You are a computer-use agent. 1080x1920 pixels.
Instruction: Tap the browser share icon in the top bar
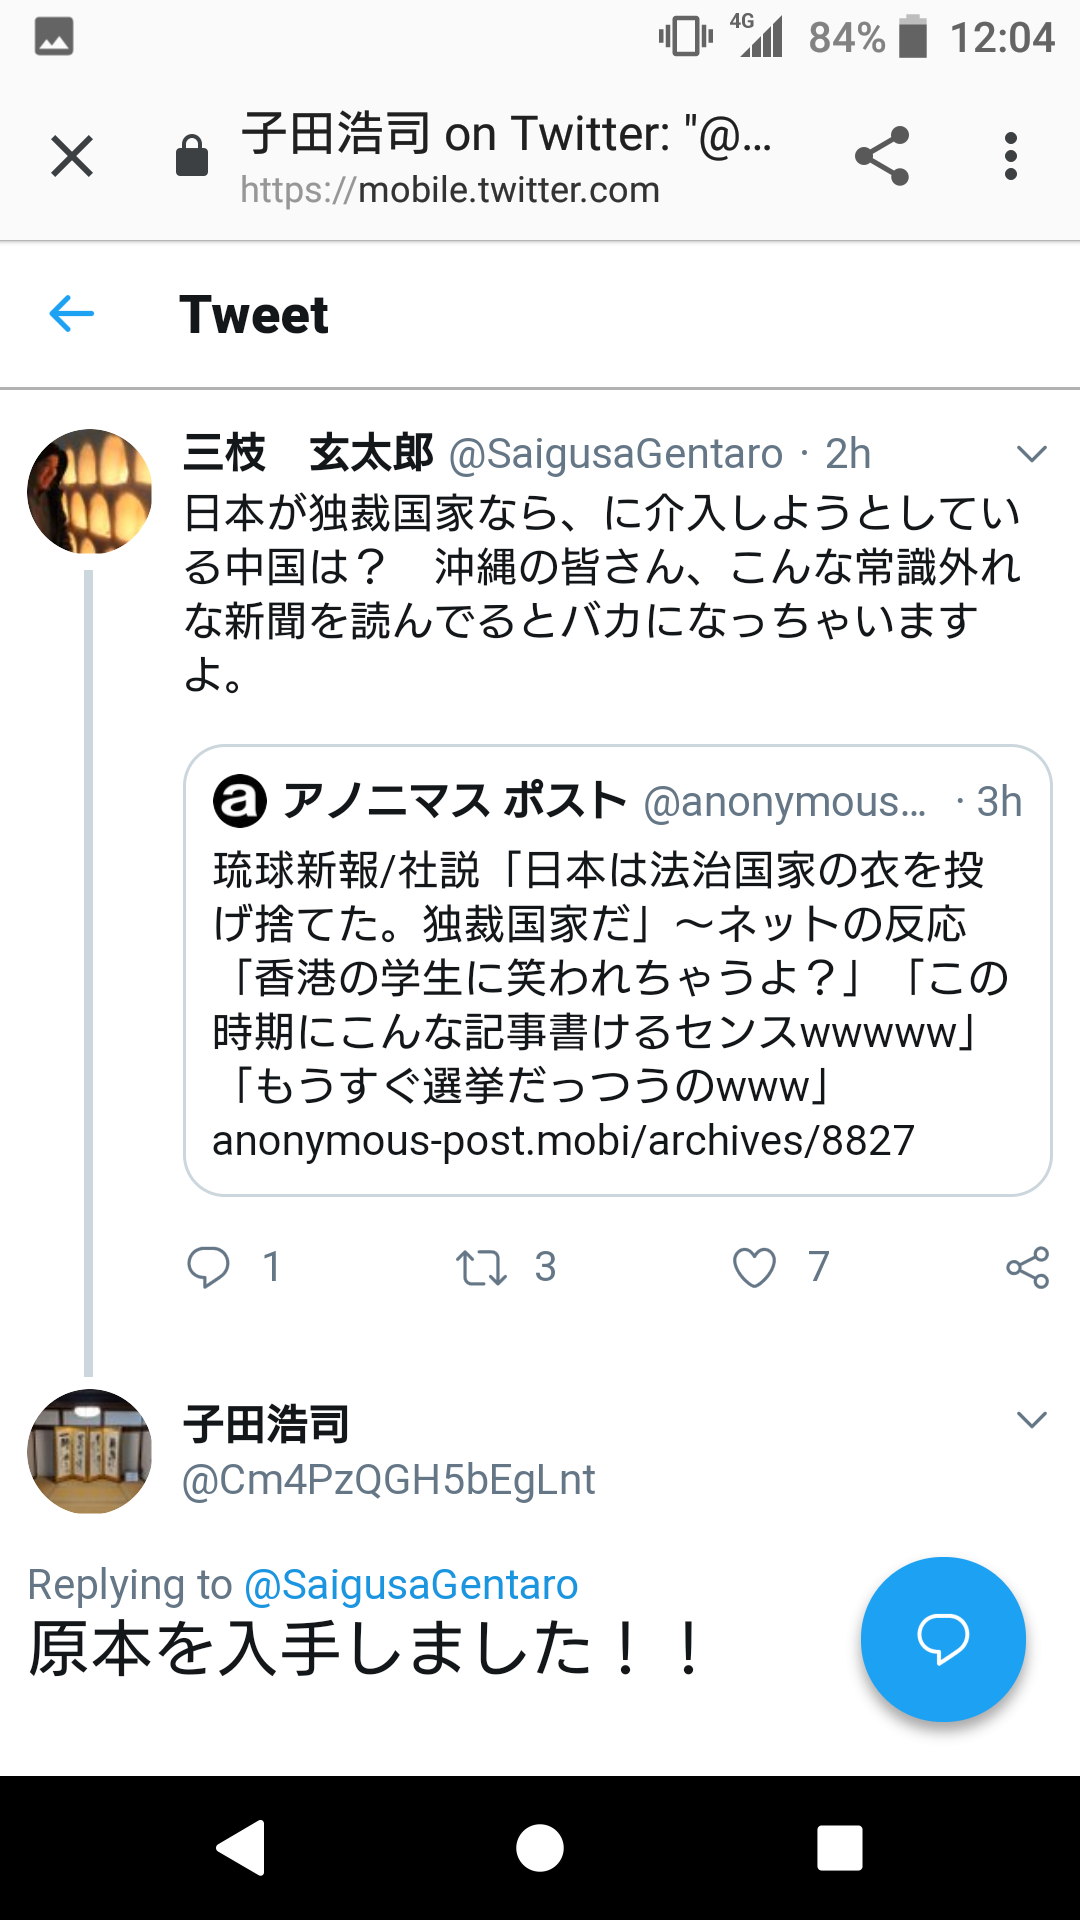coord(881,156)
